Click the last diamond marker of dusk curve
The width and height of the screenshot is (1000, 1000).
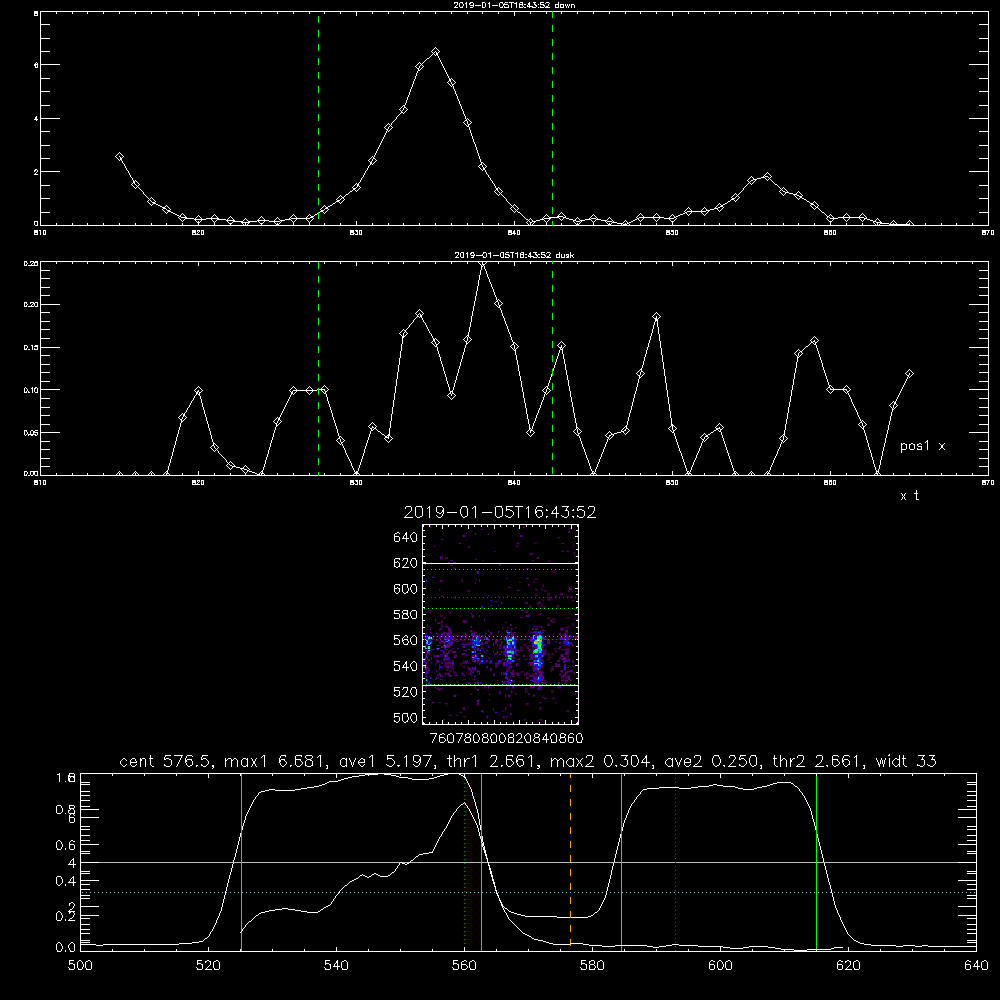pos(909,374)
